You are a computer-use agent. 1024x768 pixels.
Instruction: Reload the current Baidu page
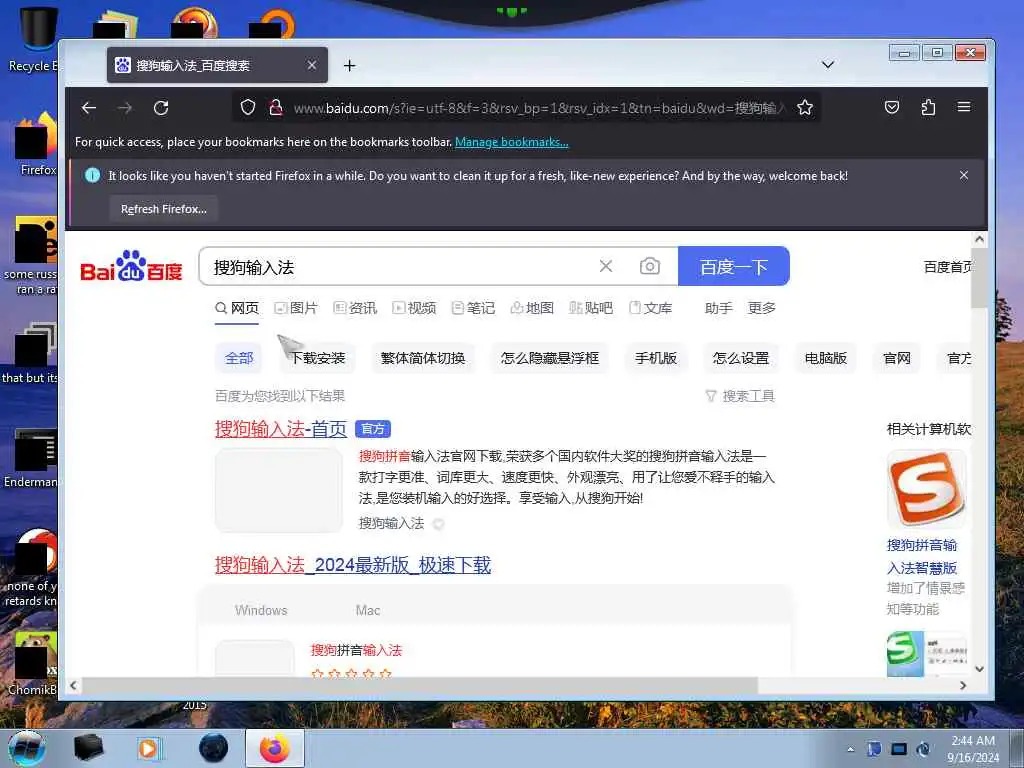161,108
